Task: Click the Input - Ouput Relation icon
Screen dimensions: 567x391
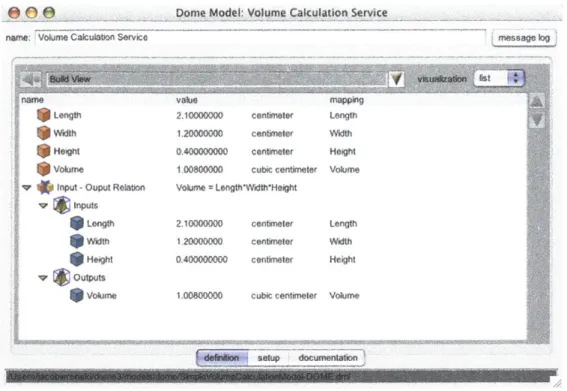Action: click(x=45, y=187)
